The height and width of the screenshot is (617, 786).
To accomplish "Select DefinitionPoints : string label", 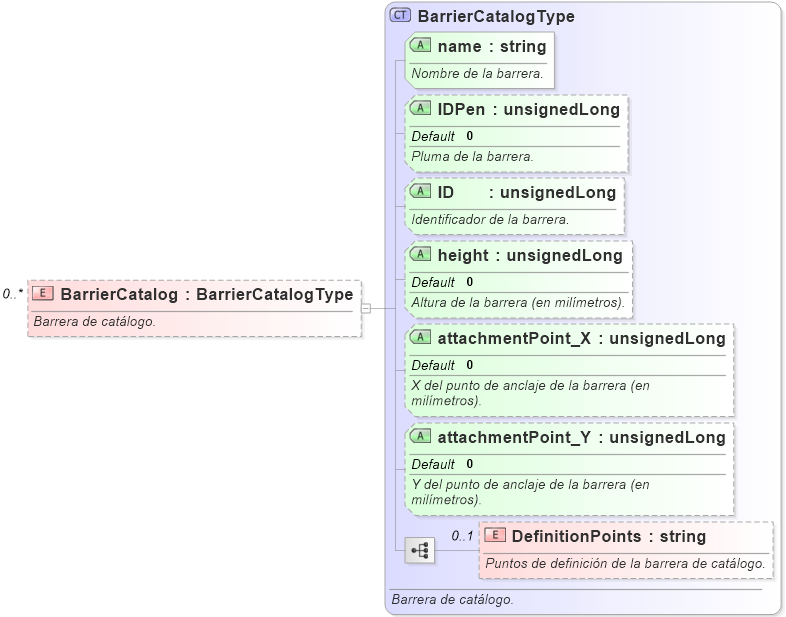I will pyautogui.click(x=609, y=536).
